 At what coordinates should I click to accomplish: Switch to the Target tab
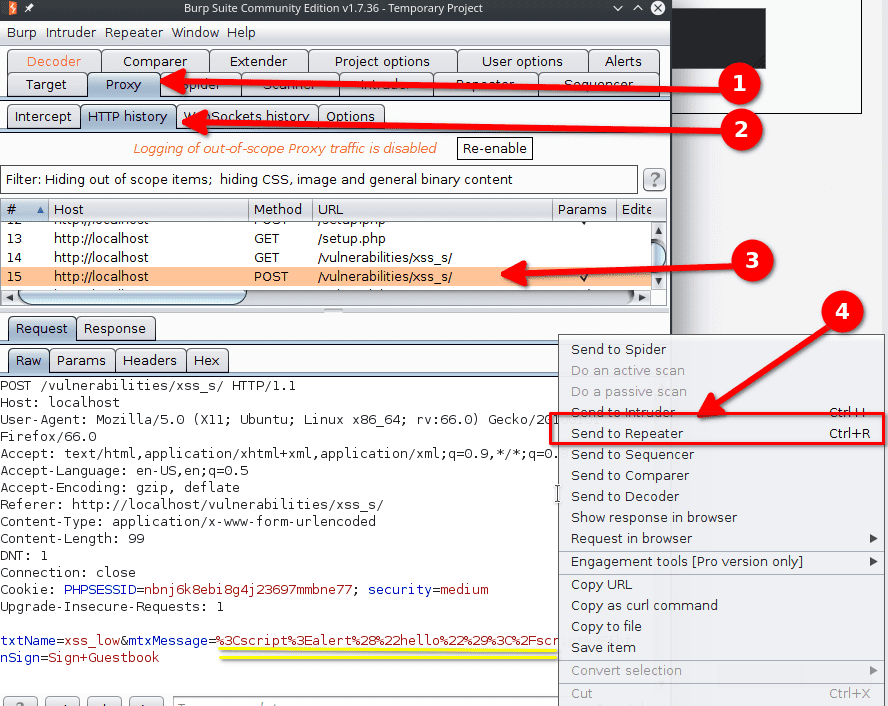pyautogui.click(x=46, y=85)
